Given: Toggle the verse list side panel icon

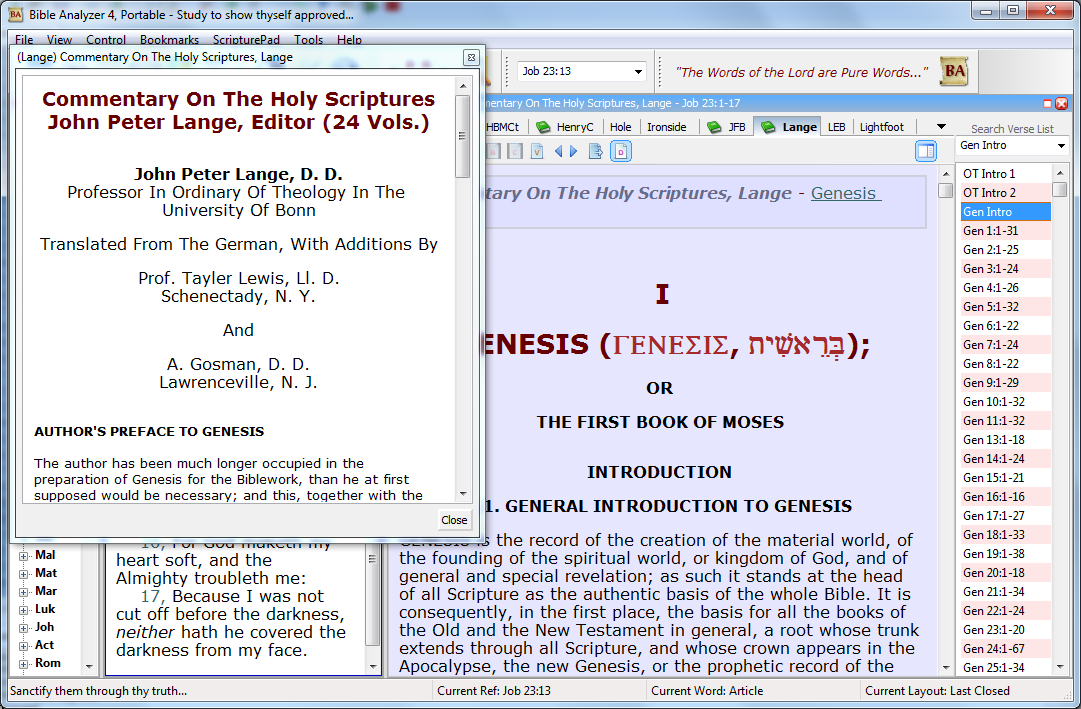Looking at the screenshot, I should (925, 151).
